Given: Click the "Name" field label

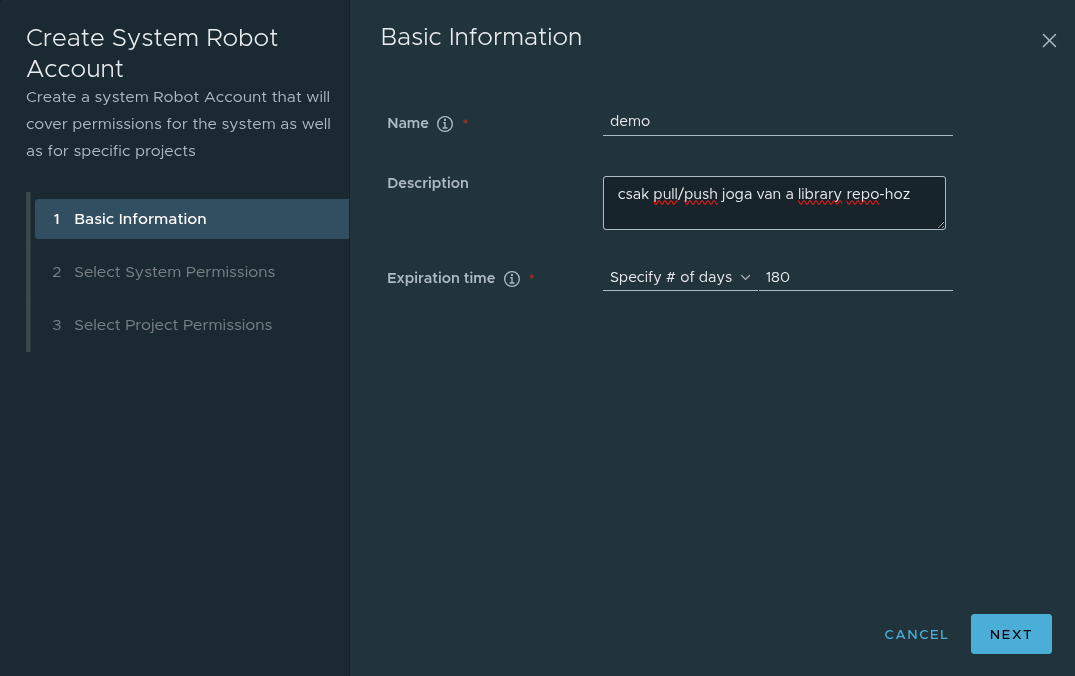Looking at the screenshot, I should point(407,123).
